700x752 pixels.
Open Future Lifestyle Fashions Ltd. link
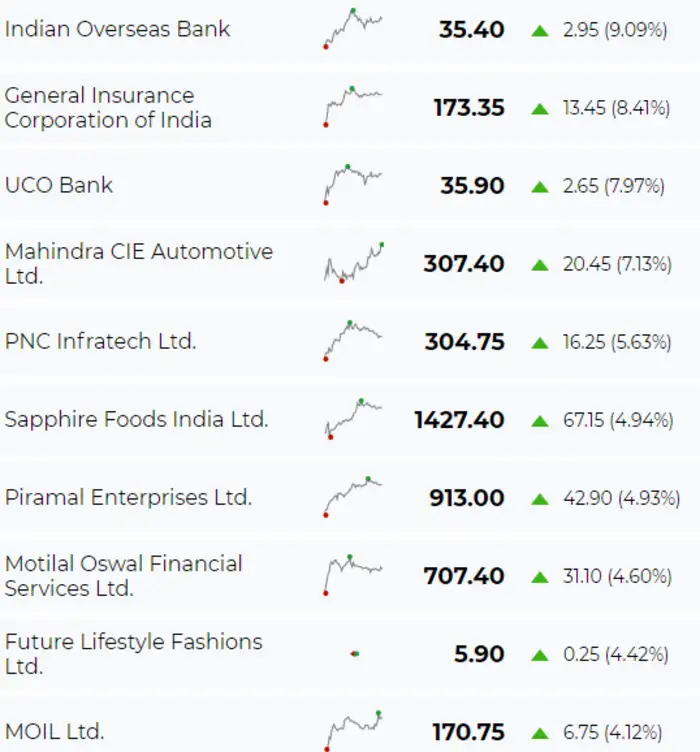(133, 653)
